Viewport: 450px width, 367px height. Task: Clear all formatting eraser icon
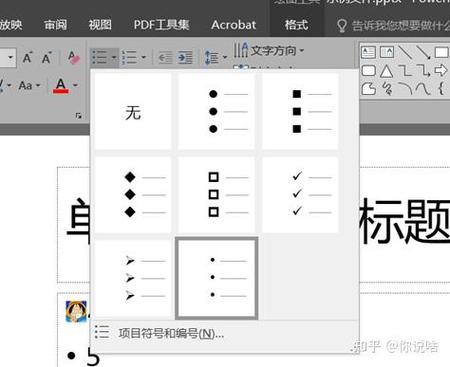(73, 58)
